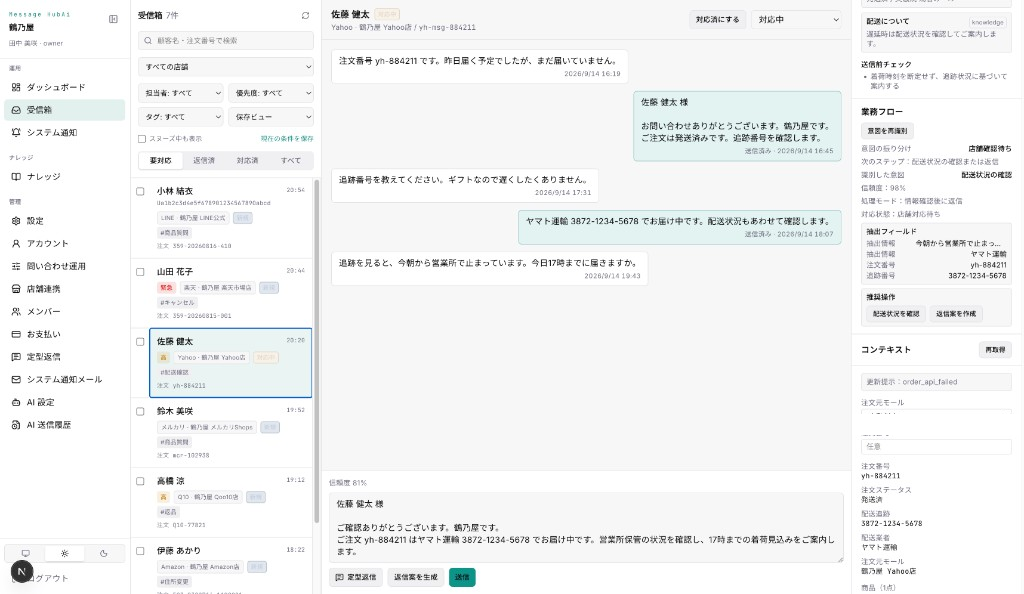Select the 対応済 tab
The image size is (1024, 594).
(x=248, y=160)
